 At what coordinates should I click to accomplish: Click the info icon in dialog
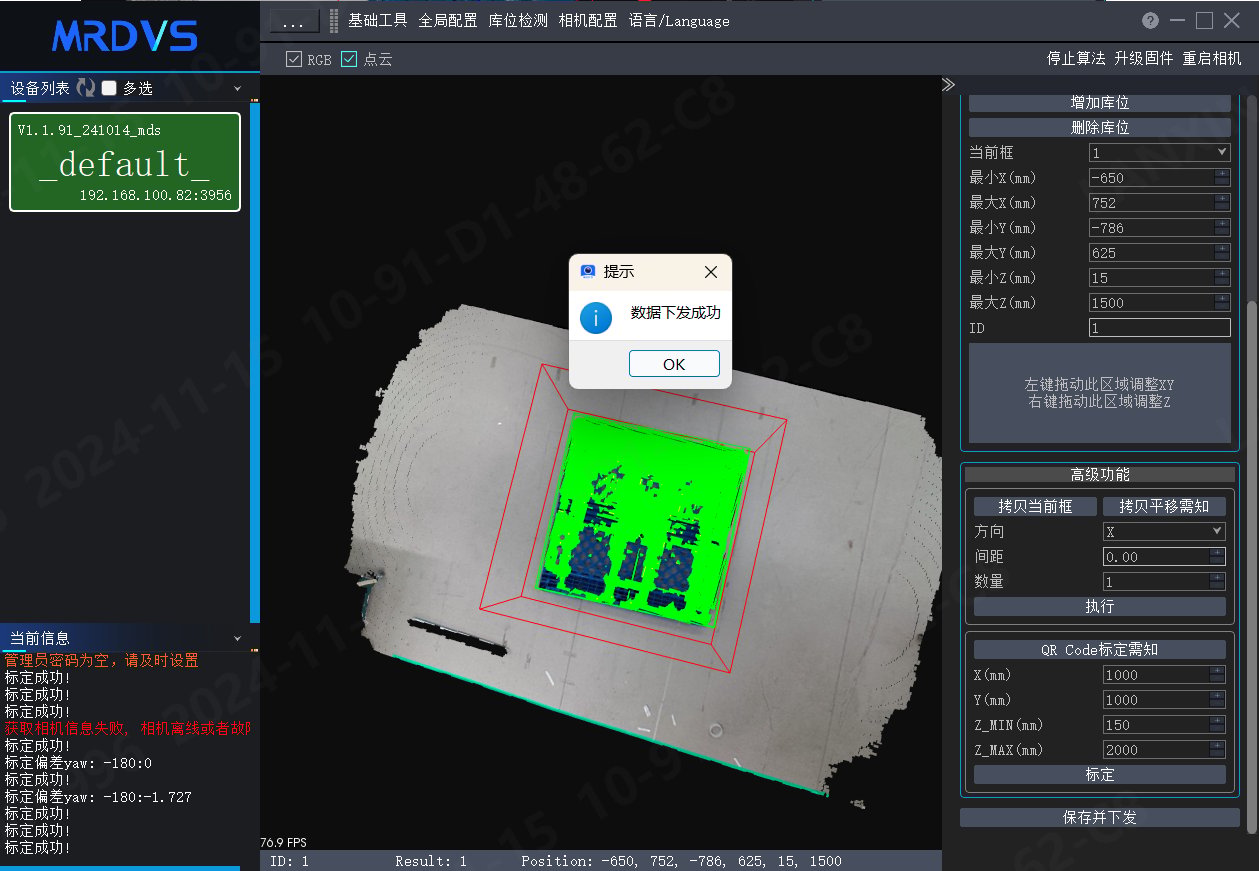pyautogui.click(x=596, y=318)
